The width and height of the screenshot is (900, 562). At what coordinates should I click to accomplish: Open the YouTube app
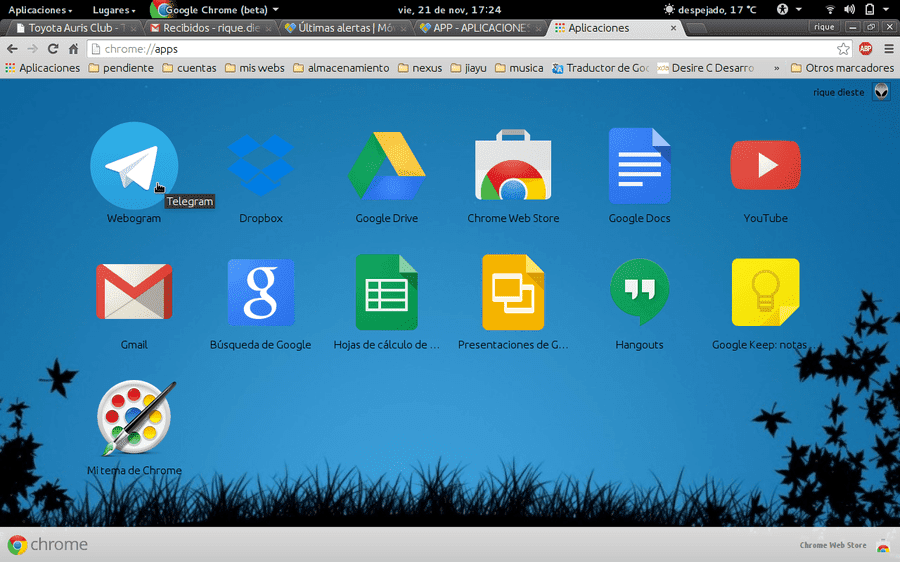point(765,165)
